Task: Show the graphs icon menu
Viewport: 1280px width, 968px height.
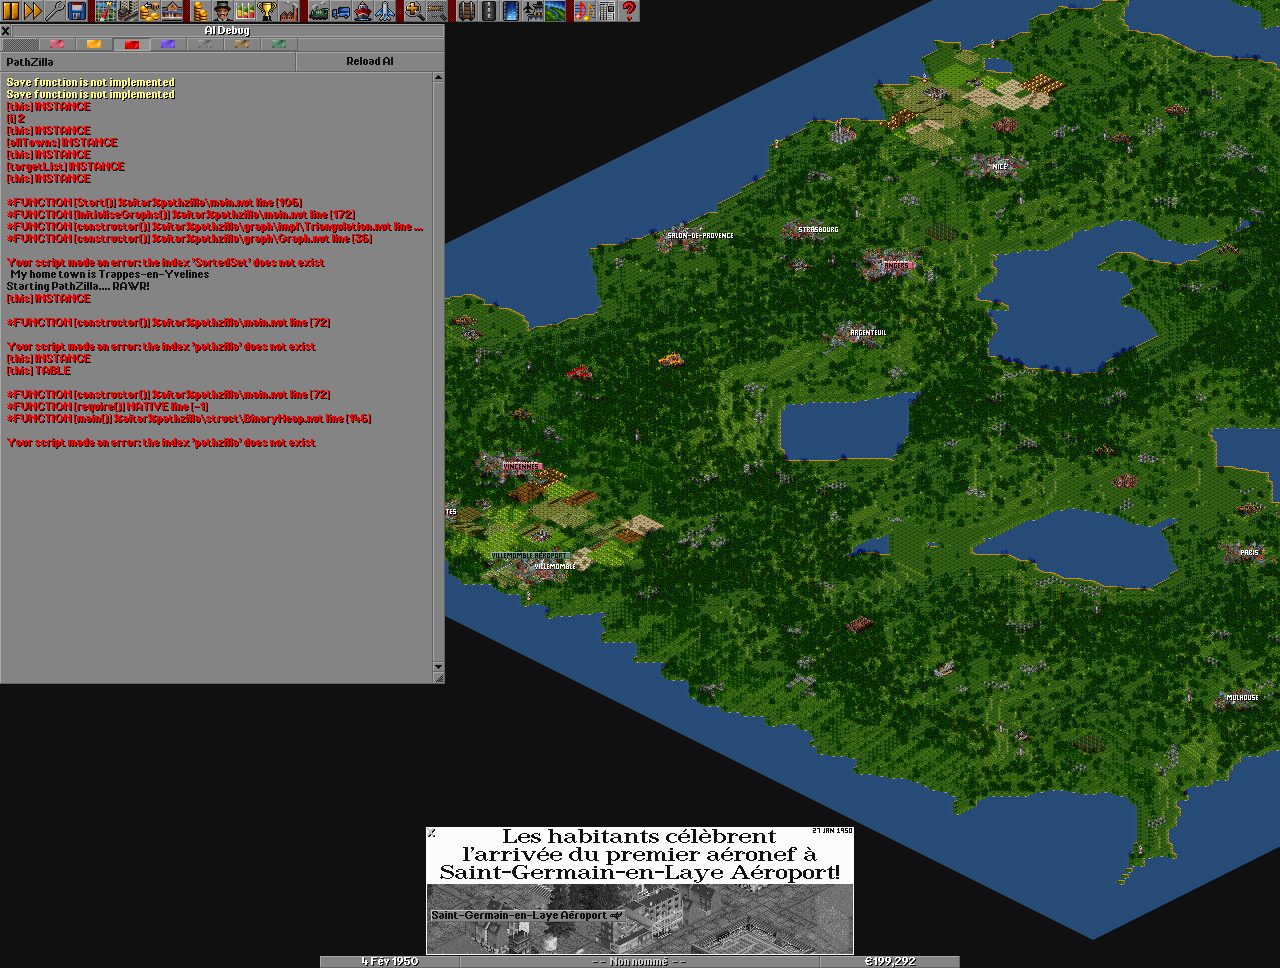Action: coord(244,11)
